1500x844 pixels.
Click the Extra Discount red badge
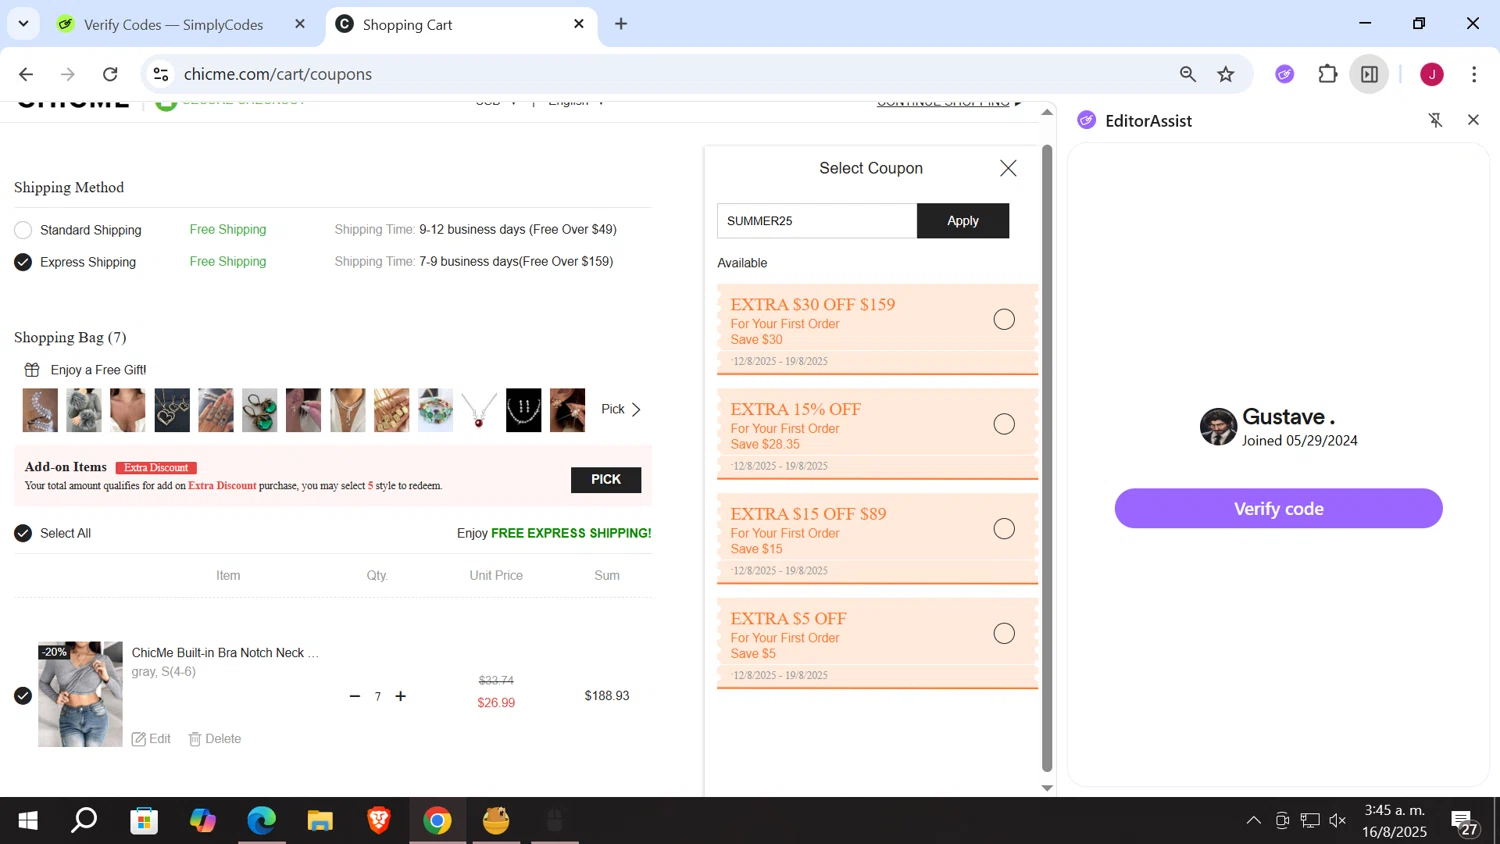click(156, 468)
